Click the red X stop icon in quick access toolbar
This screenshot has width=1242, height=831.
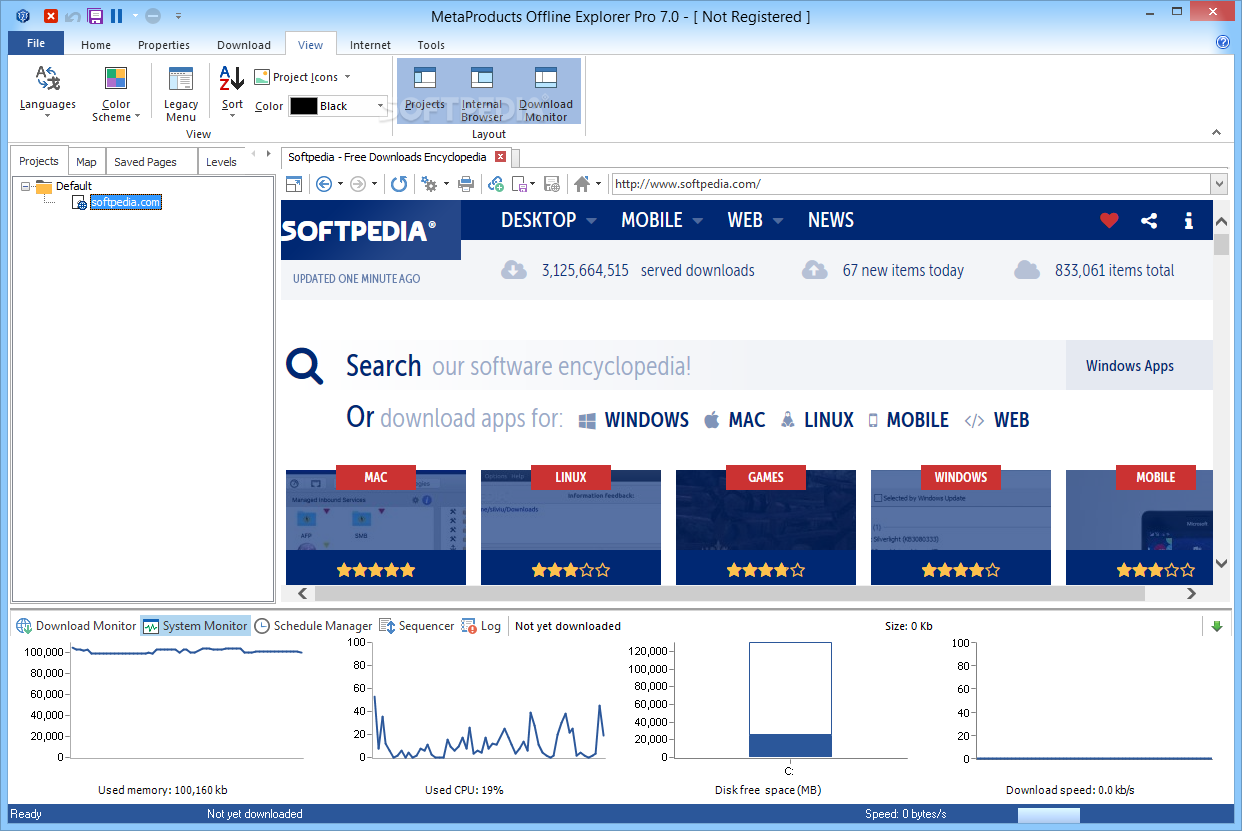(x=51, y=16)
